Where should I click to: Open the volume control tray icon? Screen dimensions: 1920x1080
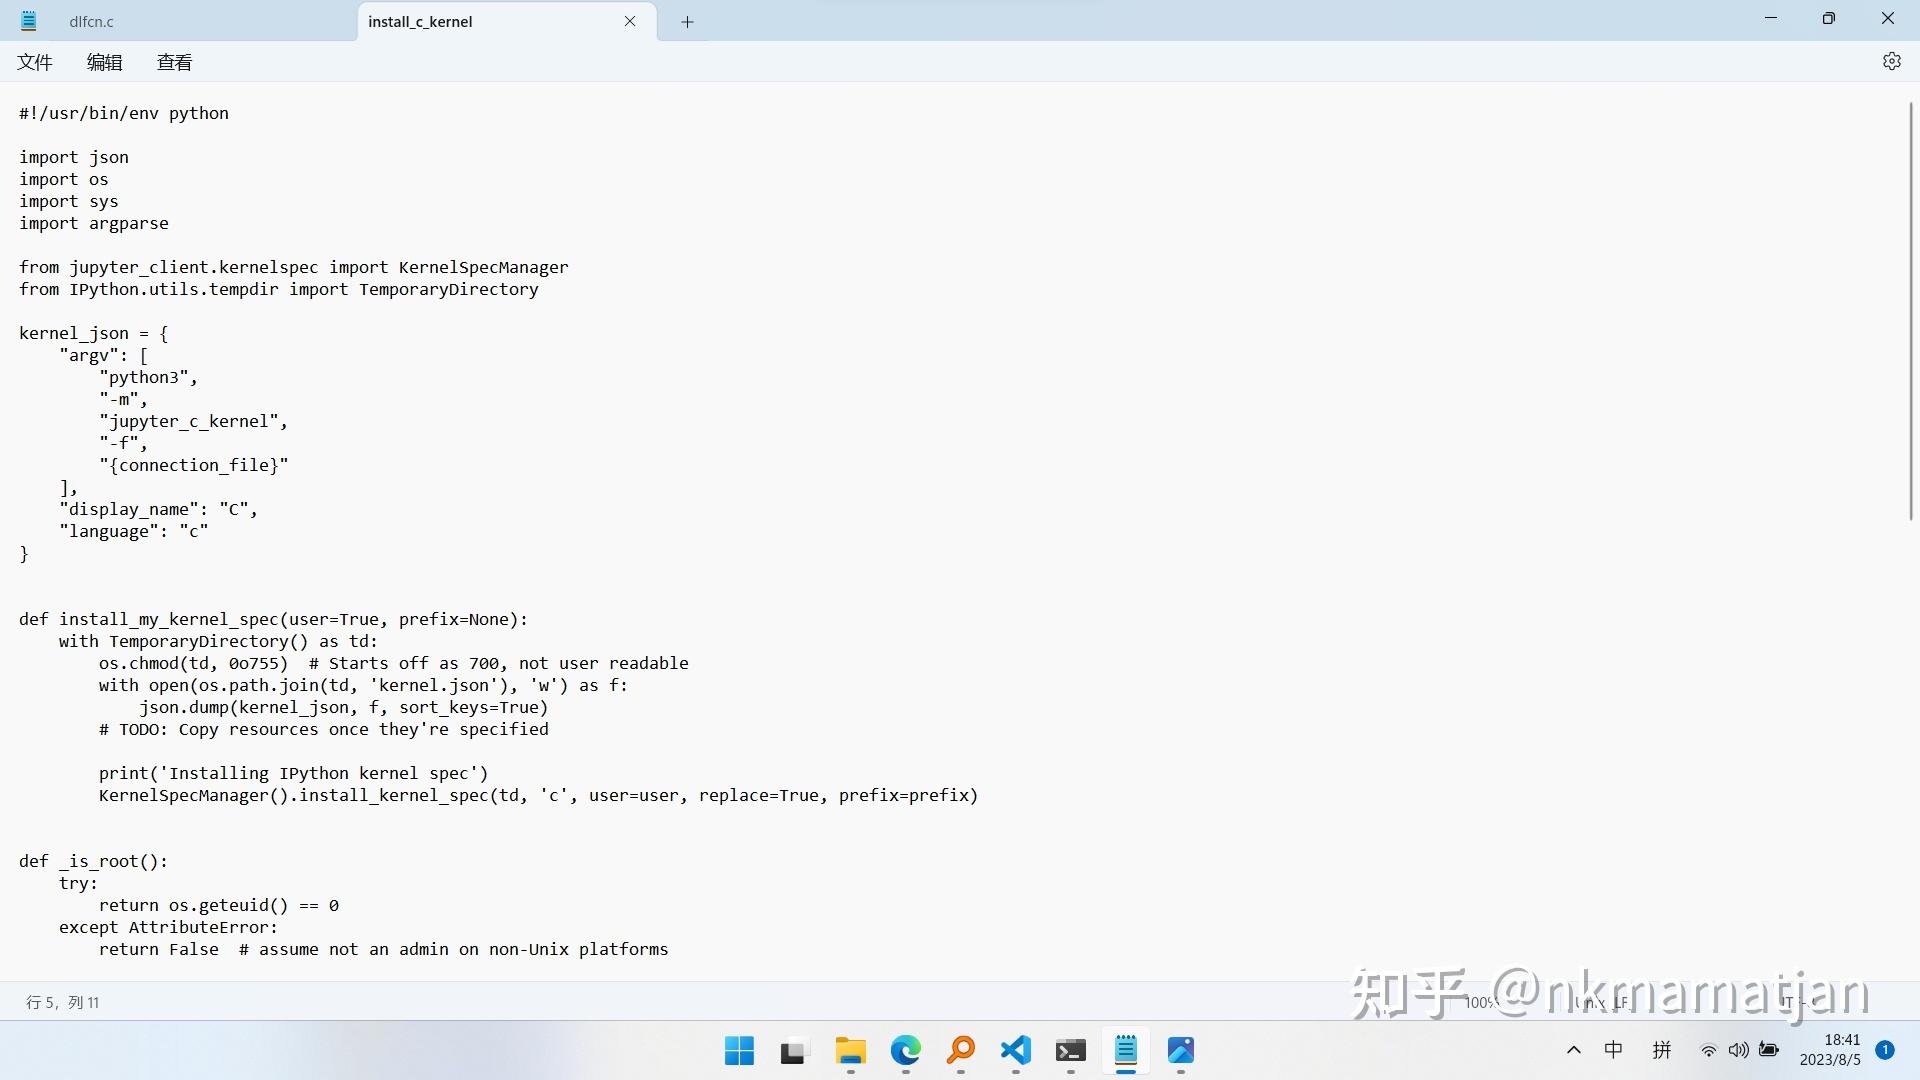(1738, 1050)
